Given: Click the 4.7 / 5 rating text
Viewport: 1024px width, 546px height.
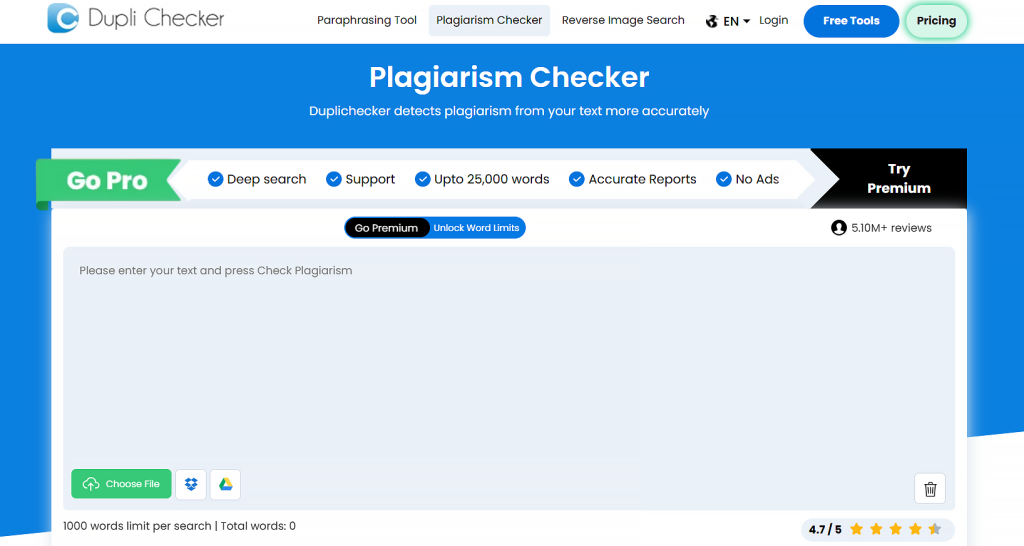Looking at the screenshot, I should 825,529.
